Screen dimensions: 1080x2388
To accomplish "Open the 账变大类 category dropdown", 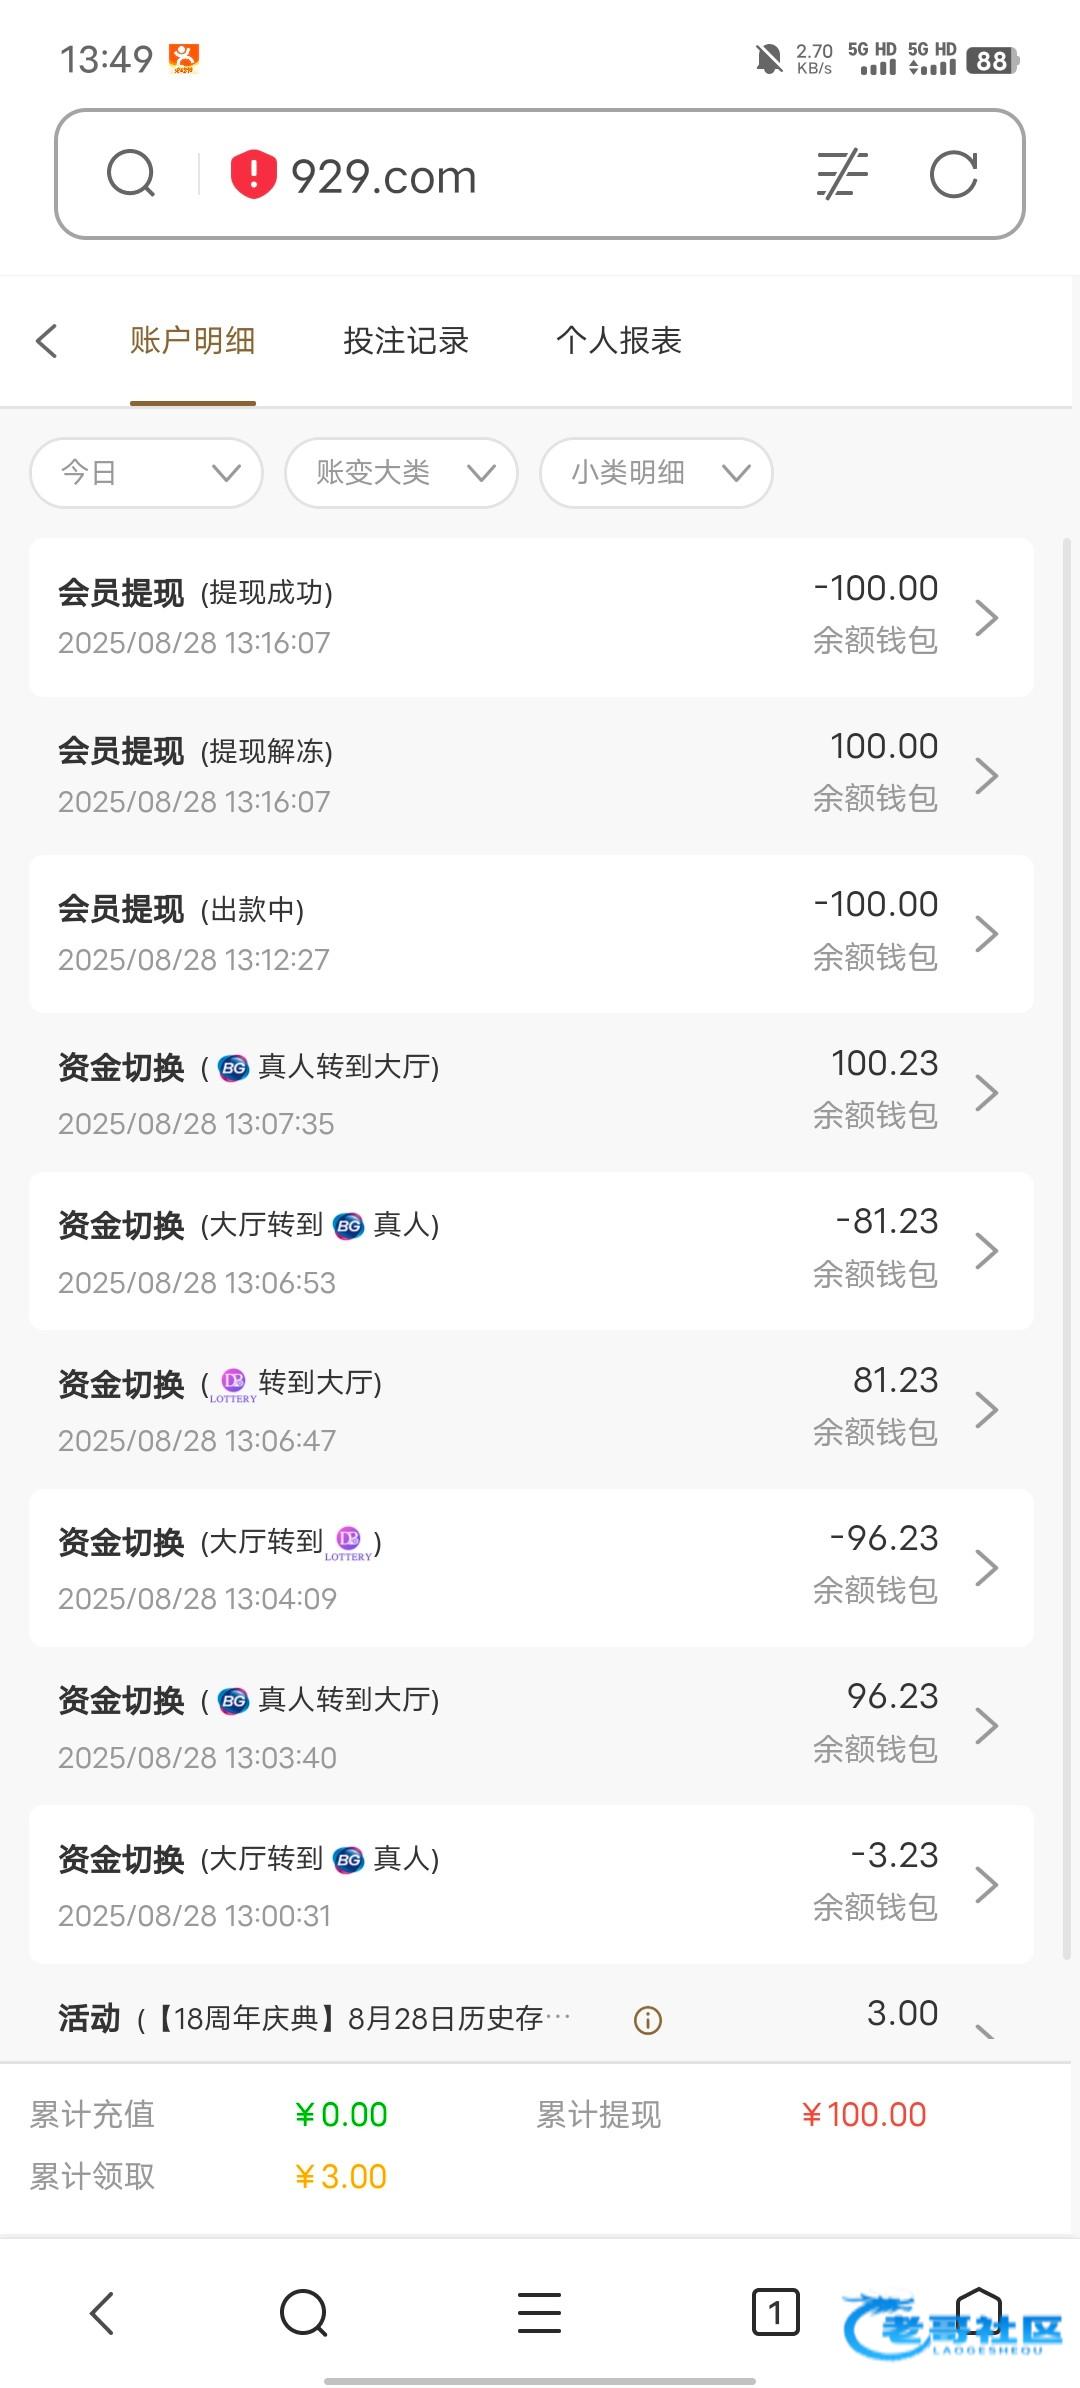I will pyautogui.click(x=401, y=473).
